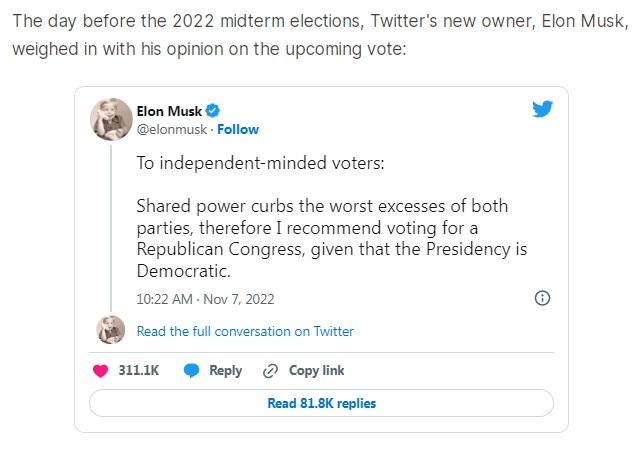637x456 pixels.
Task: Open the 10:22 AM Nov 7, 2022 timestamp
Action: pos(205,299)
